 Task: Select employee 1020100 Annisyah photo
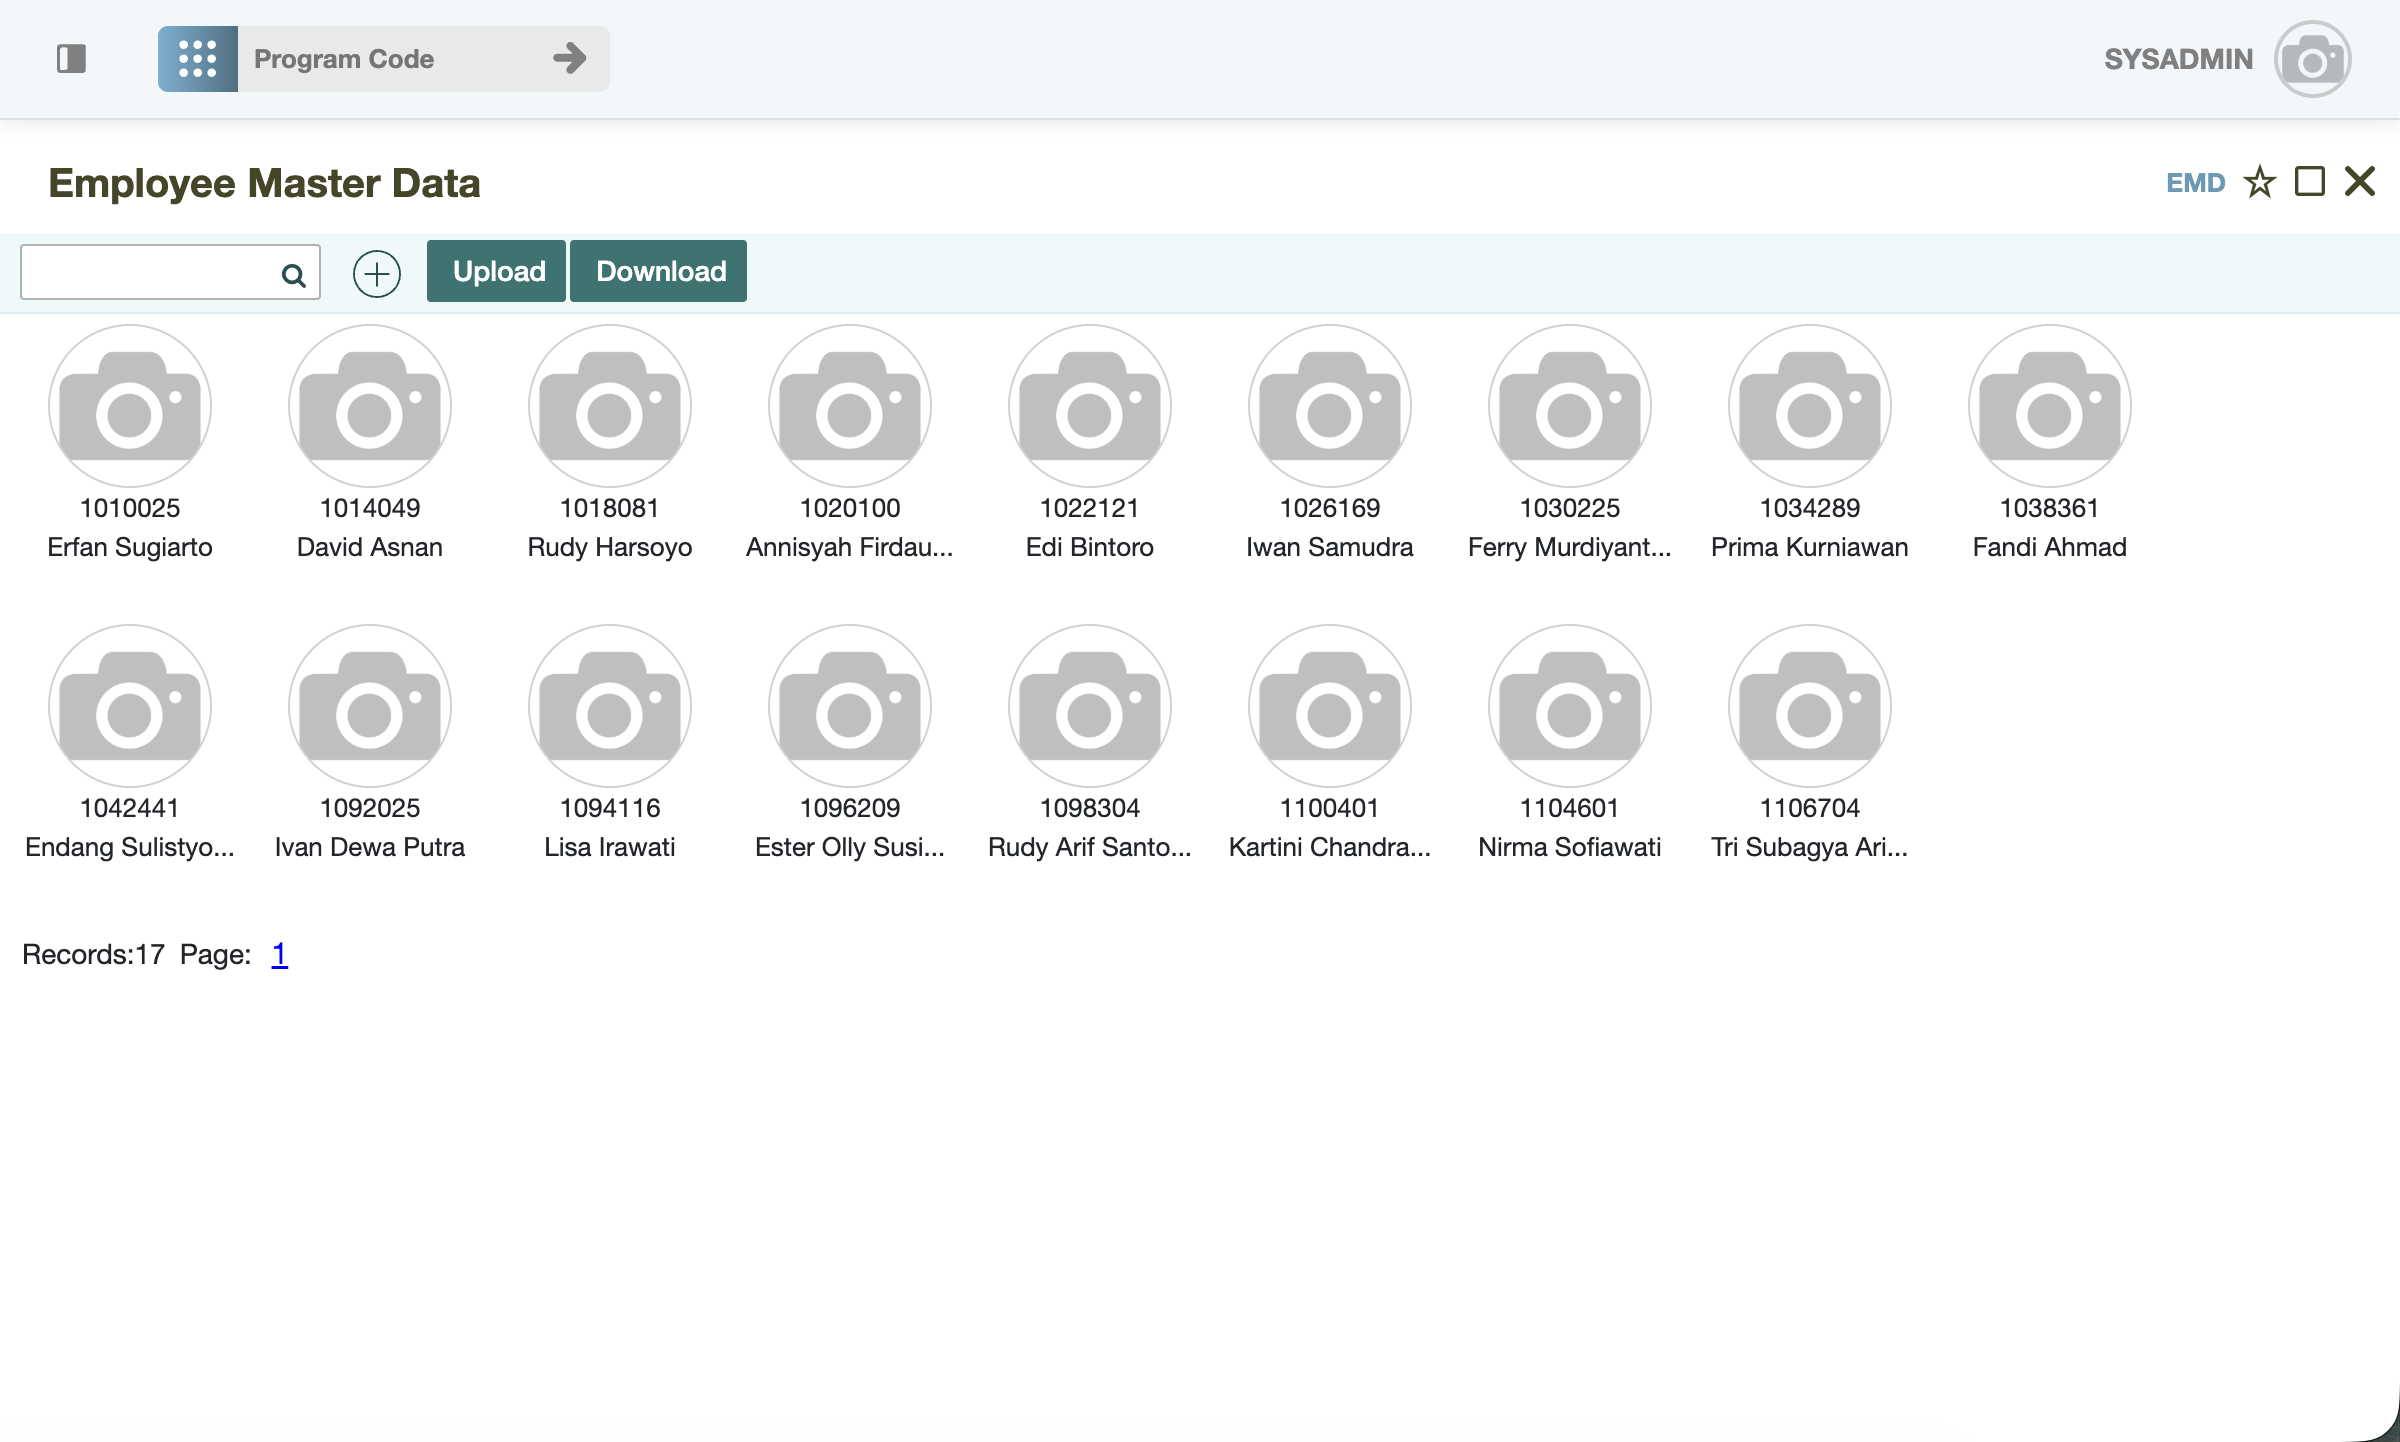click(x=850, y=406)
